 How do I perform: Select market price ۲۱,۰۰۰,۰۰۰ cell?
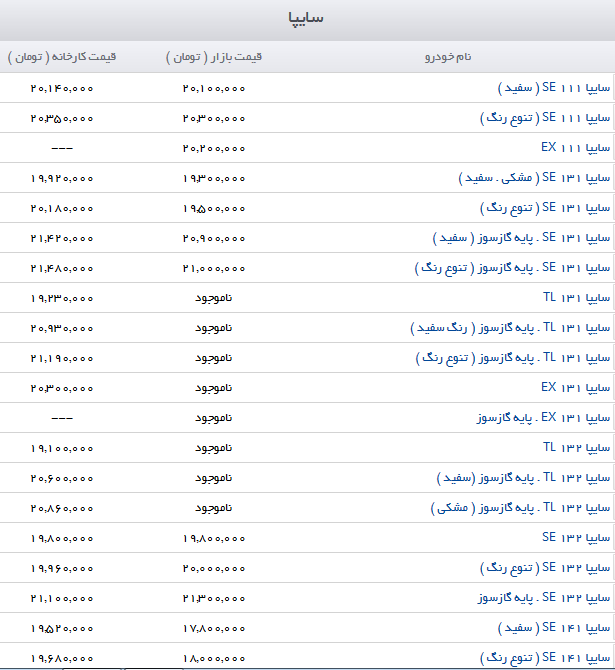click(x=214, y=268)
